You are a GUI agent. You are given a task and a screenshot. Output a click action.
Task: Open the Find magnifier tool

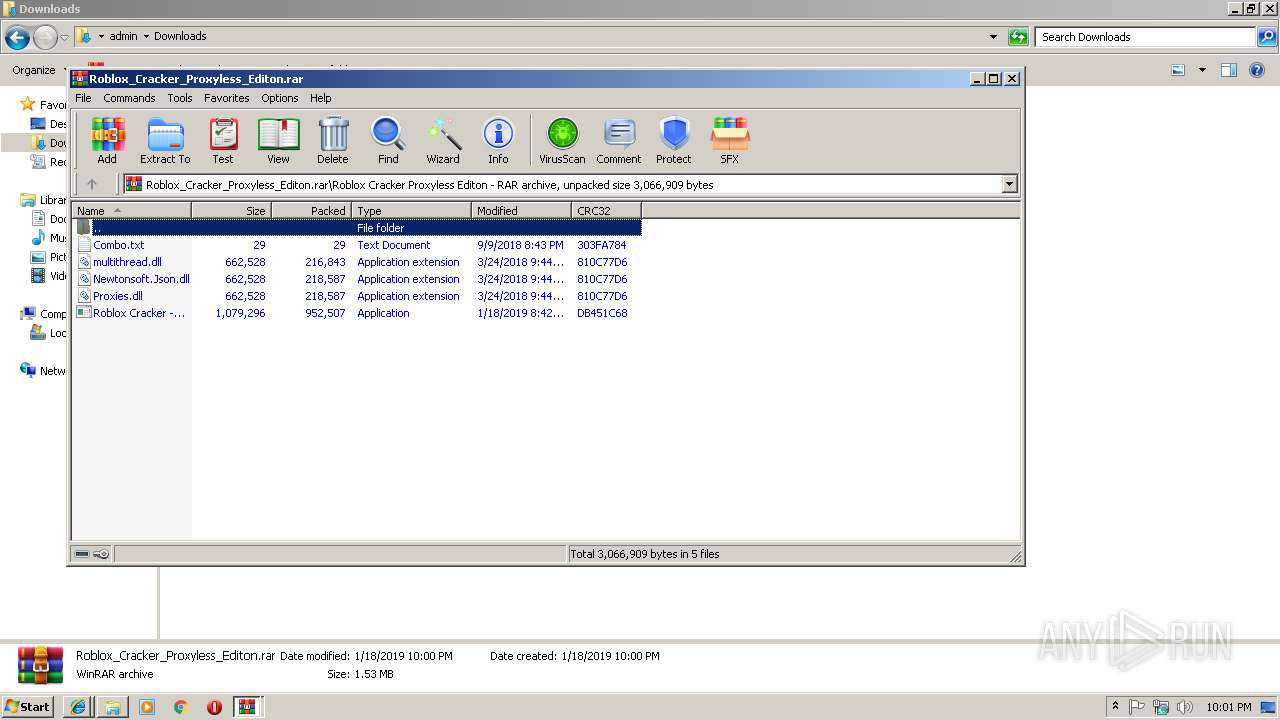pyautogui.click(x=388, y=140)
